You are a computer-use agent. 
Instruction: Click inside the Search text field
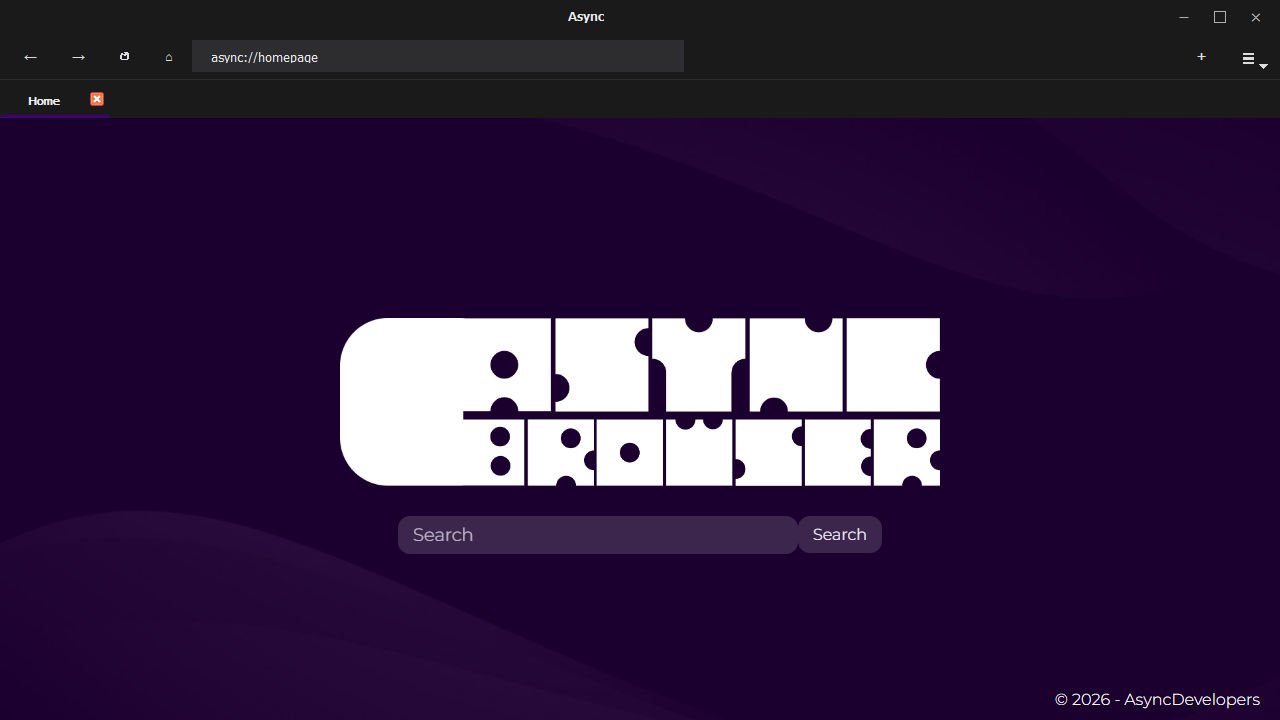pos(597,535)
